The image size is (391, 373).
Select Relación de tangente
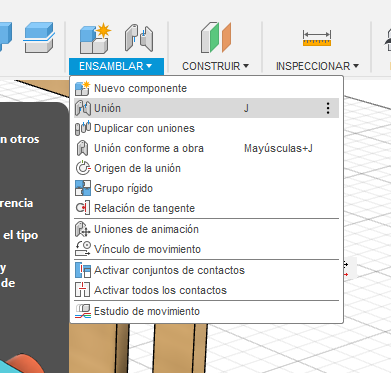(206, 208)
